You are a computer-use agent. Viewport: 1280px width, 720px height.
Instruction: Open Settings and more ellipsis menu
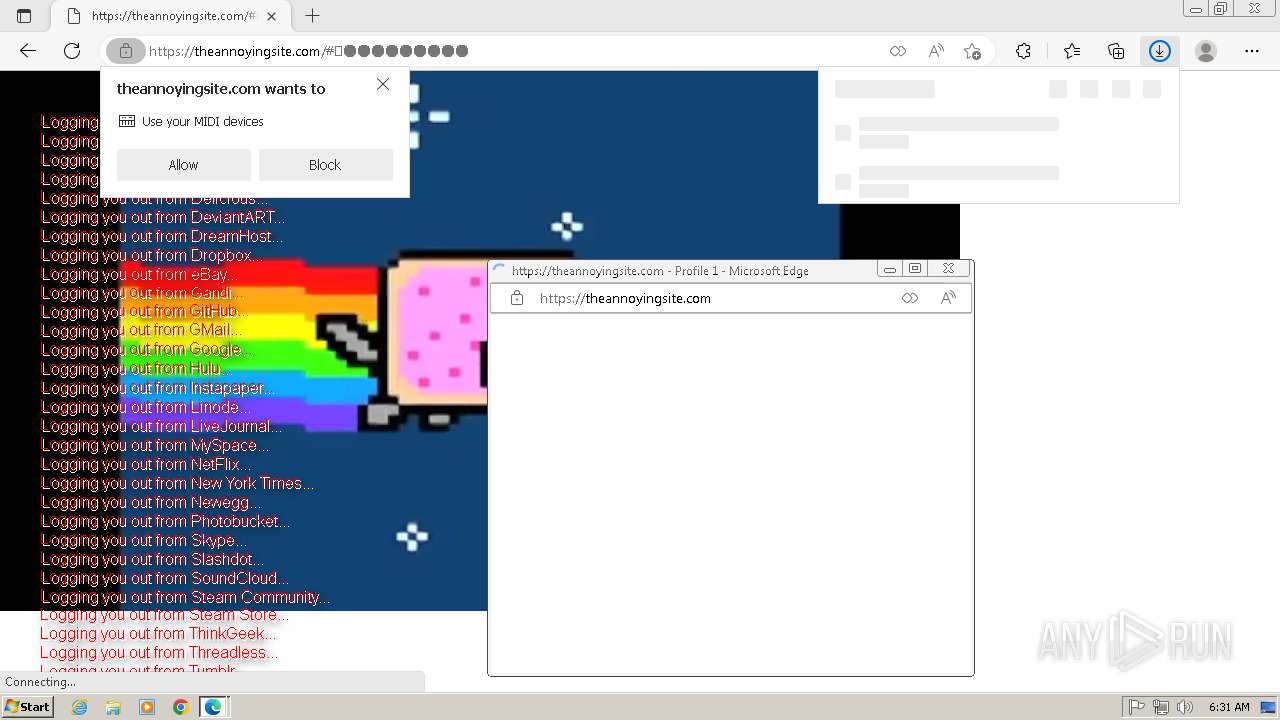coord(1252,51)
